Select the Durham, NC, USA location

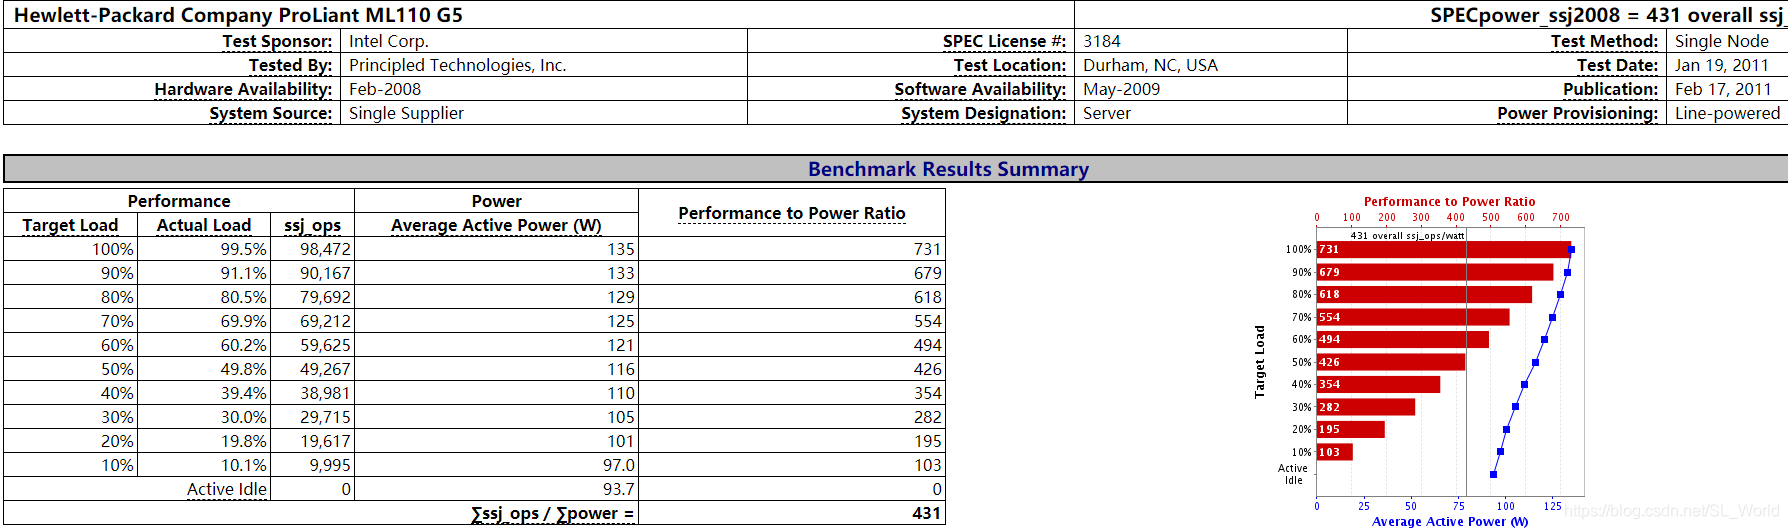click(1150, 65)
